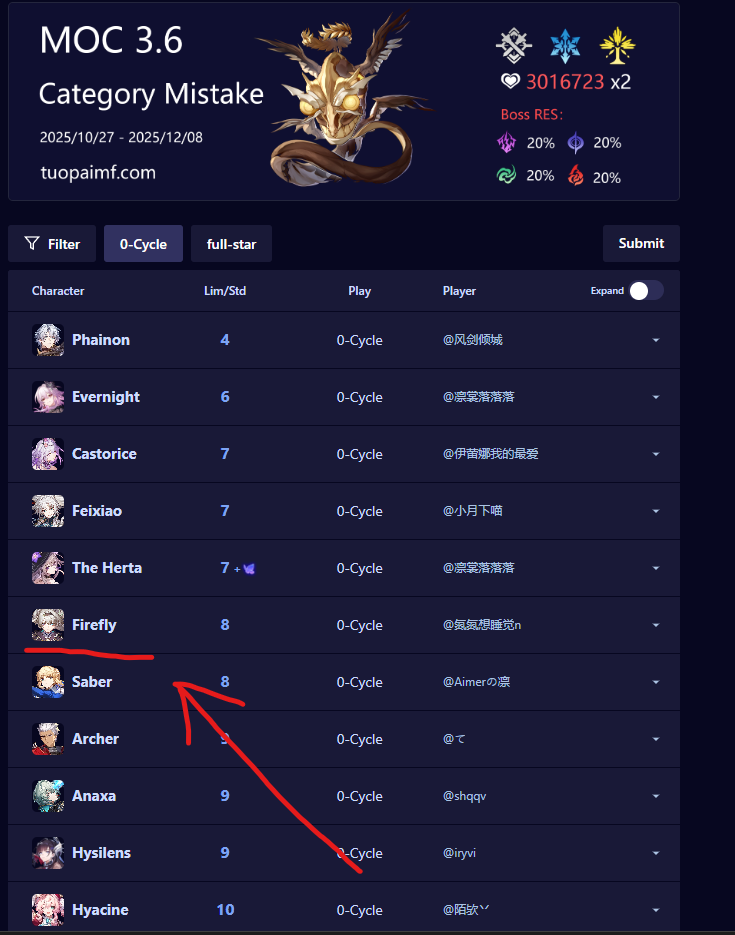Switch to the full-star tab
Screen dimensions: 735x935
231,244
